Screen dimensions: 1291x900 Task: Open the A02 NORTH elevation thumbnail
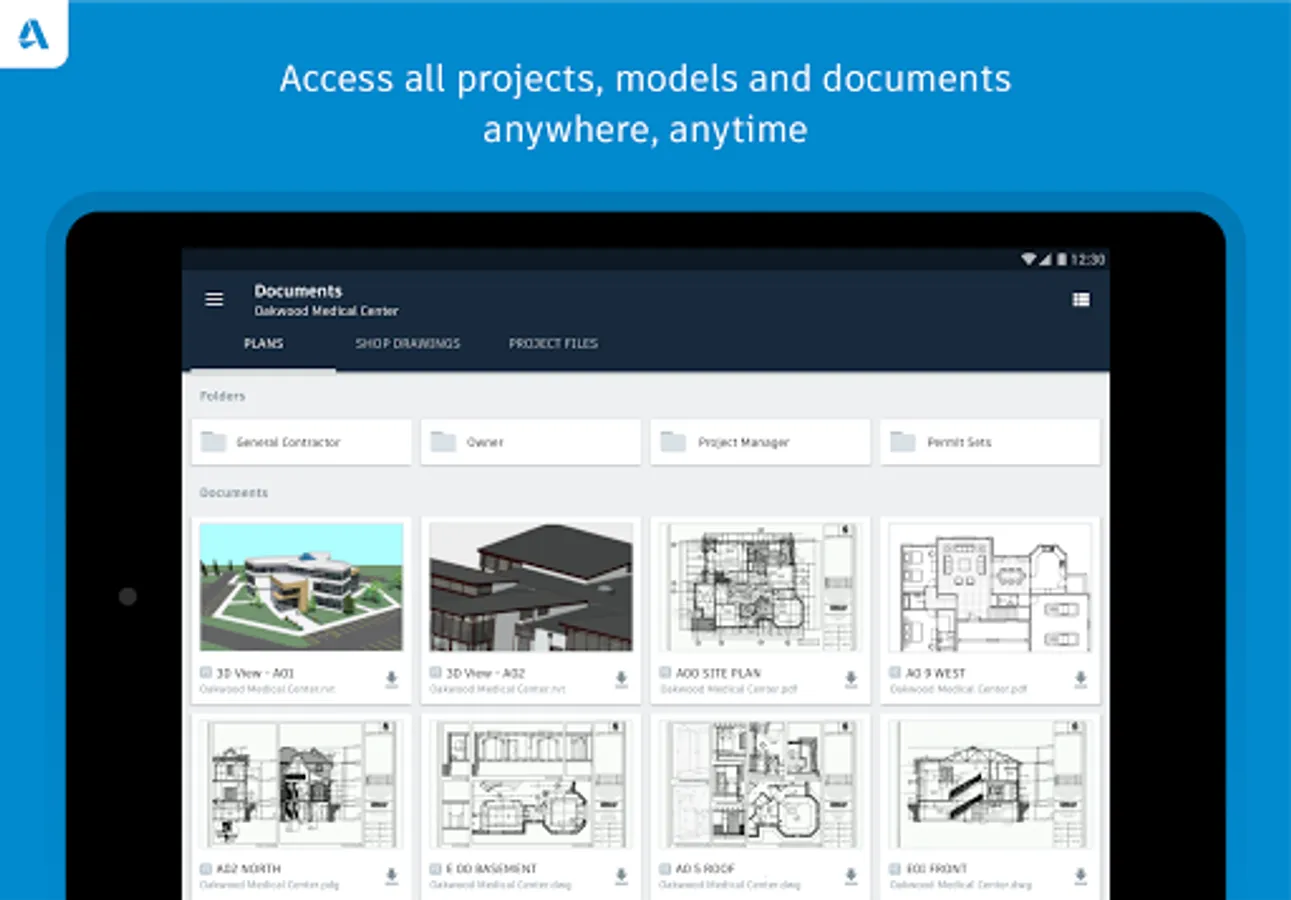[301, 784]
